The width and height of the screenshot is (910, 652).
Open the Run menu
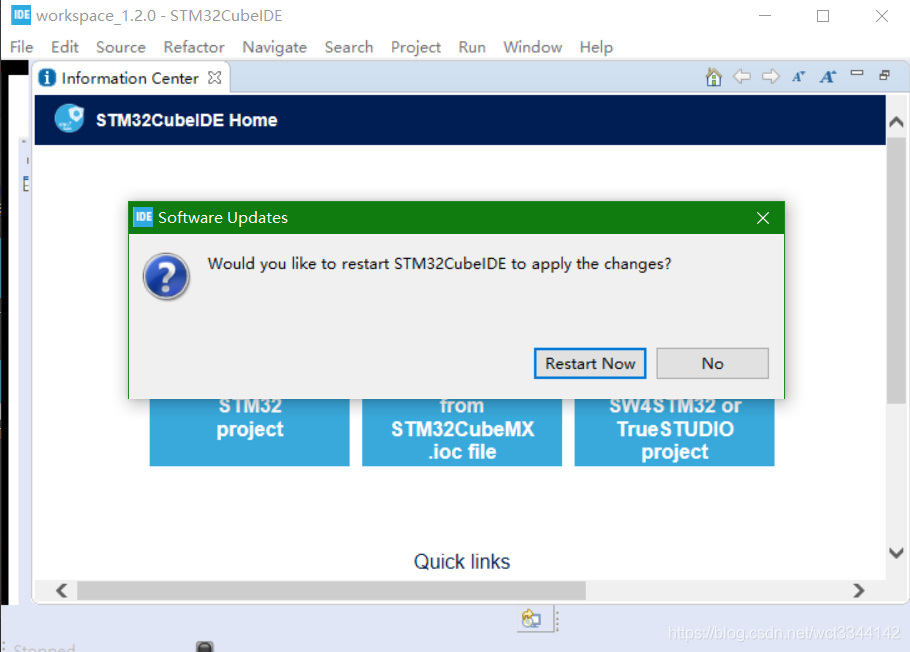point(472,47)
